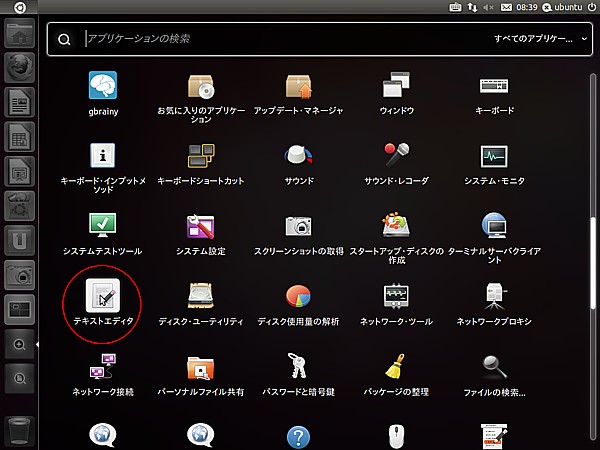Viewport: 600px width, 450px height.
Task: Open the 08:39 clock menu
Action: (527, 7)
